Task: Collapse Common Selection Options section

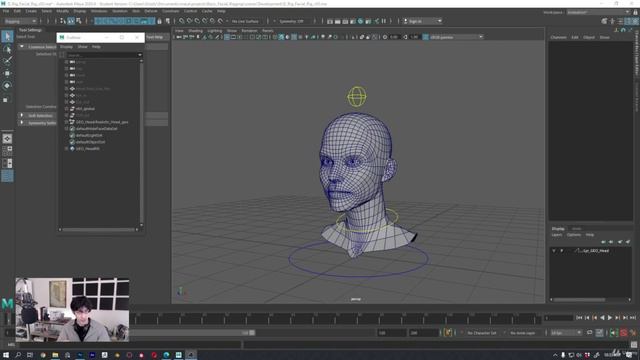Action: pyautogui.click(x=22, y=47)
